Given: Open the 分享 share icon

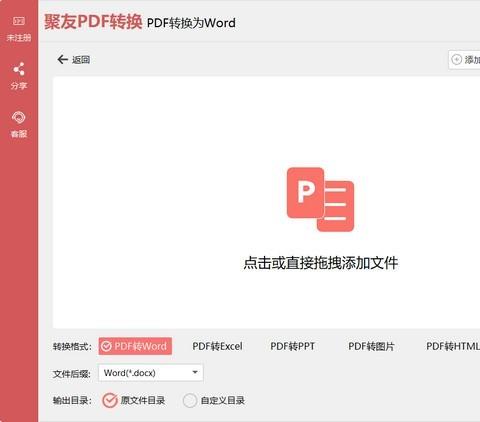Looking at the screenshot, I should click(x=19, y=69).
